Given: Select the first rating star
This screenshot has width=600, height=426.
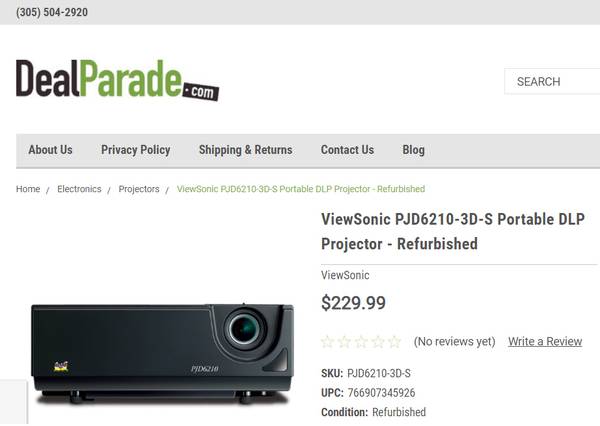Looking at the screenshot, I should 328,341.
